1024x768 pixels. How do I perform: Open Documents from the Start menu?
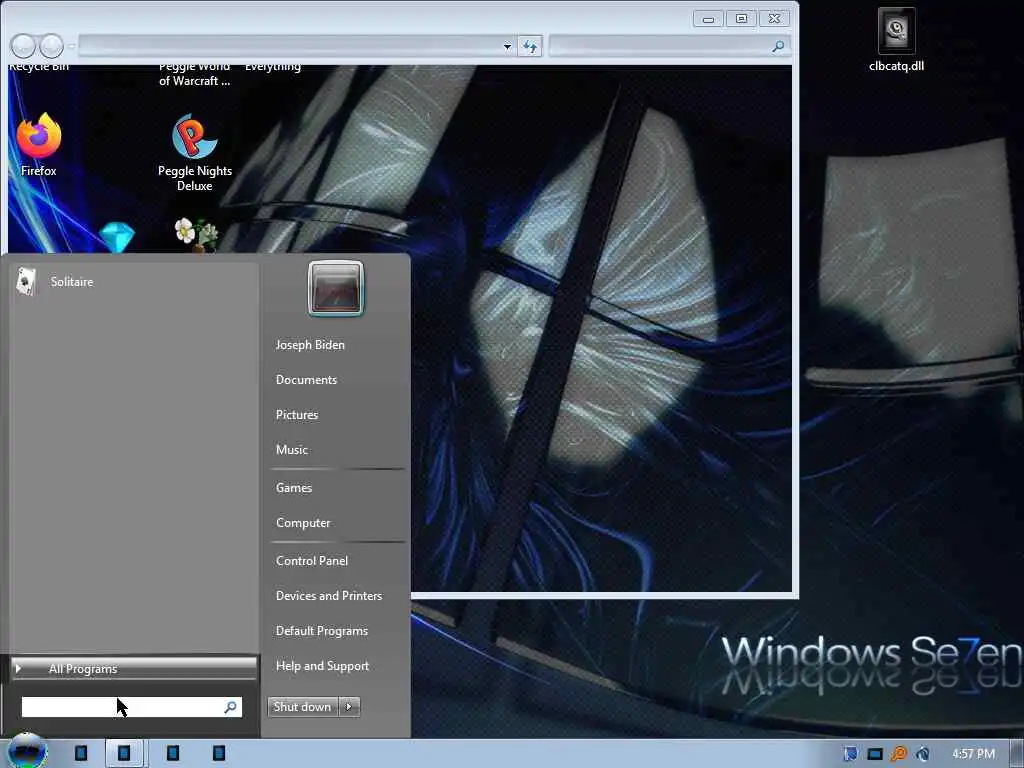pyautogui.click(x=306, y=380)
